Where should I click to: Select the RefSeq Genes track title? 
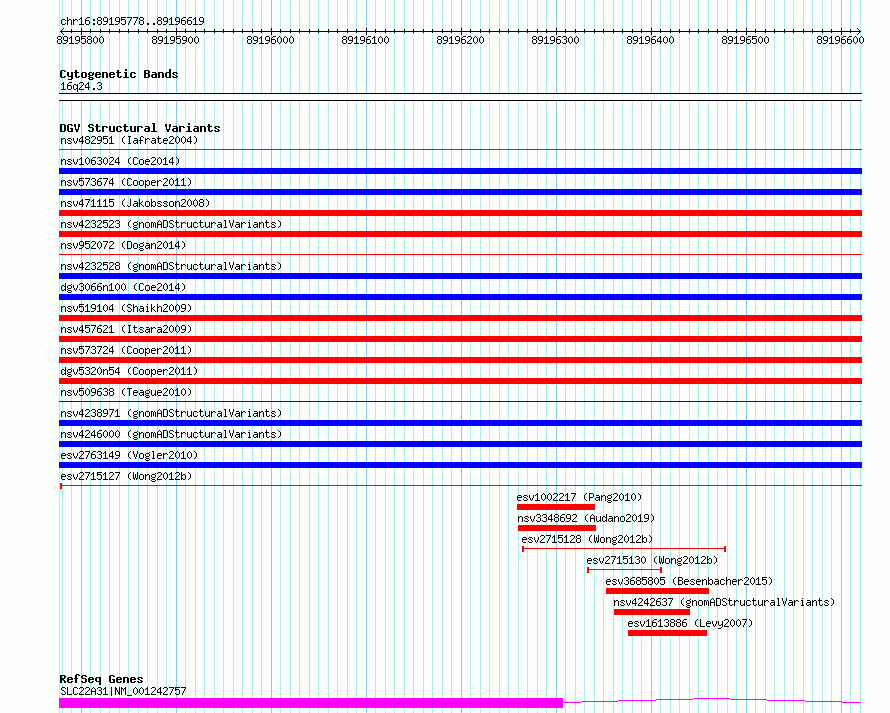pos(101,679)
